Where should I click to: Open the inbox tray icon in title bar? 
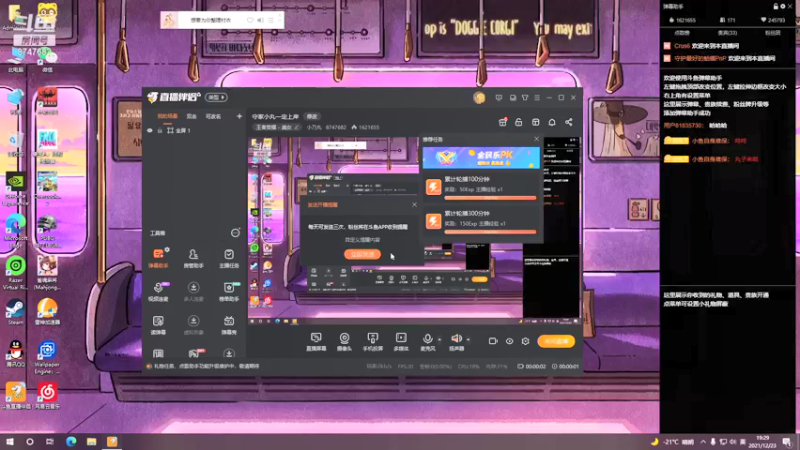click(x=513, y=97)
